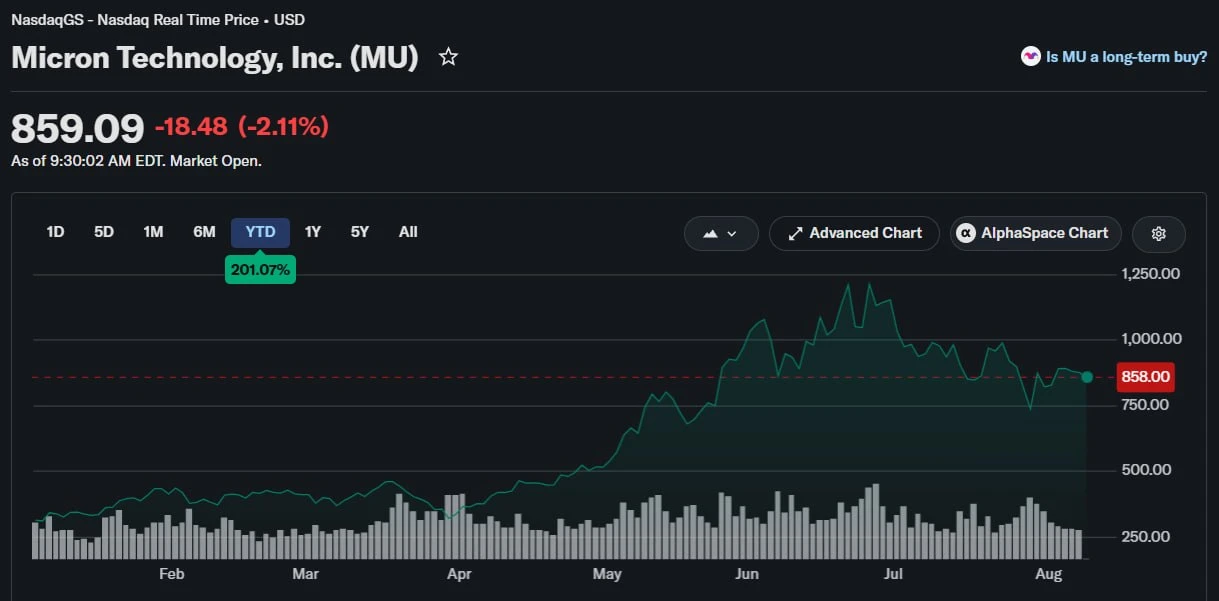Switch to the 6M range
The height and width of the screenshot is (601, 1219).
(x=204, y=232)
